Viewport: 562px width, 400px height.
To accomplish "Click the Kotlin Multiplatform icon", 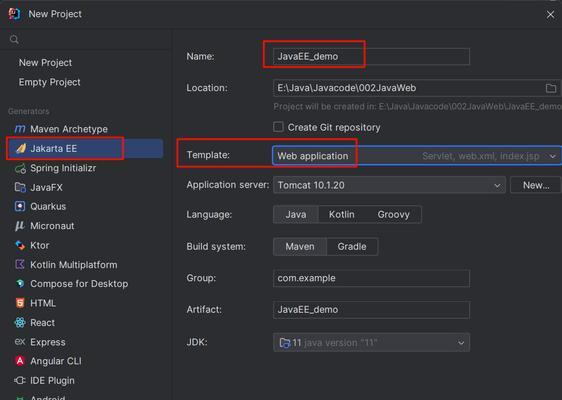I will pyautogui.click(x=20, y=265).
